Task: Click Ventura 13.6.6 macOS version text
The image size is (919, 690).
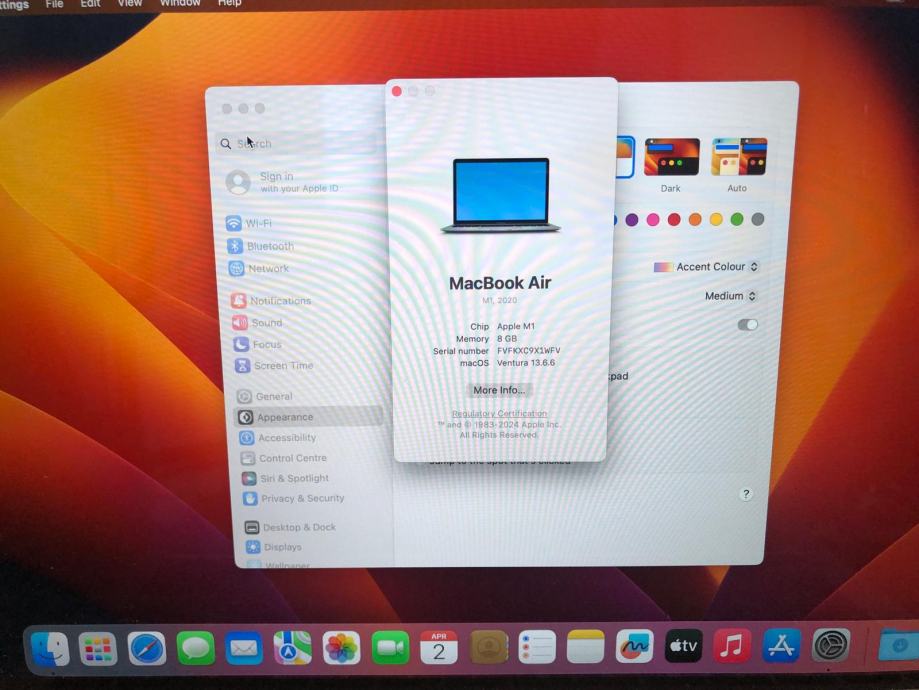Action: pyautogui.click(x=526, y=363)
